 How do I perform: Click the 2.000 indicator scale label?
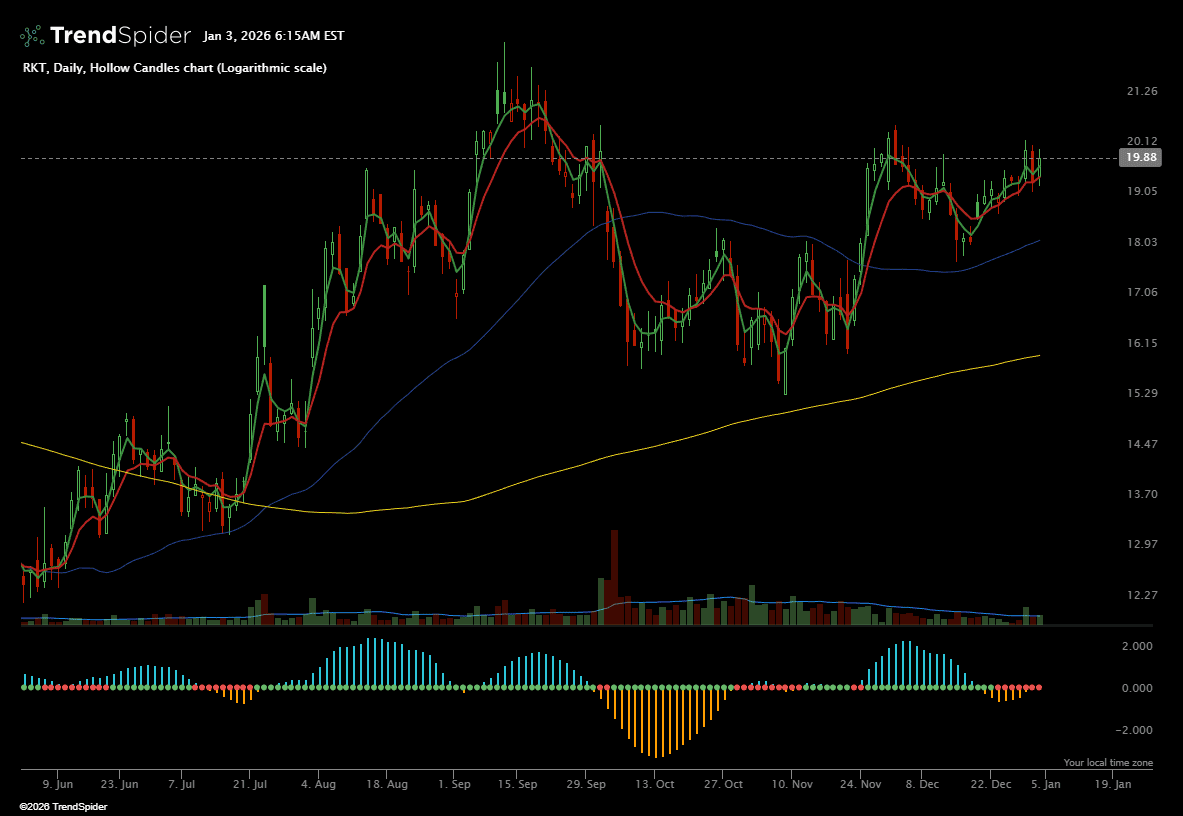1139,646
